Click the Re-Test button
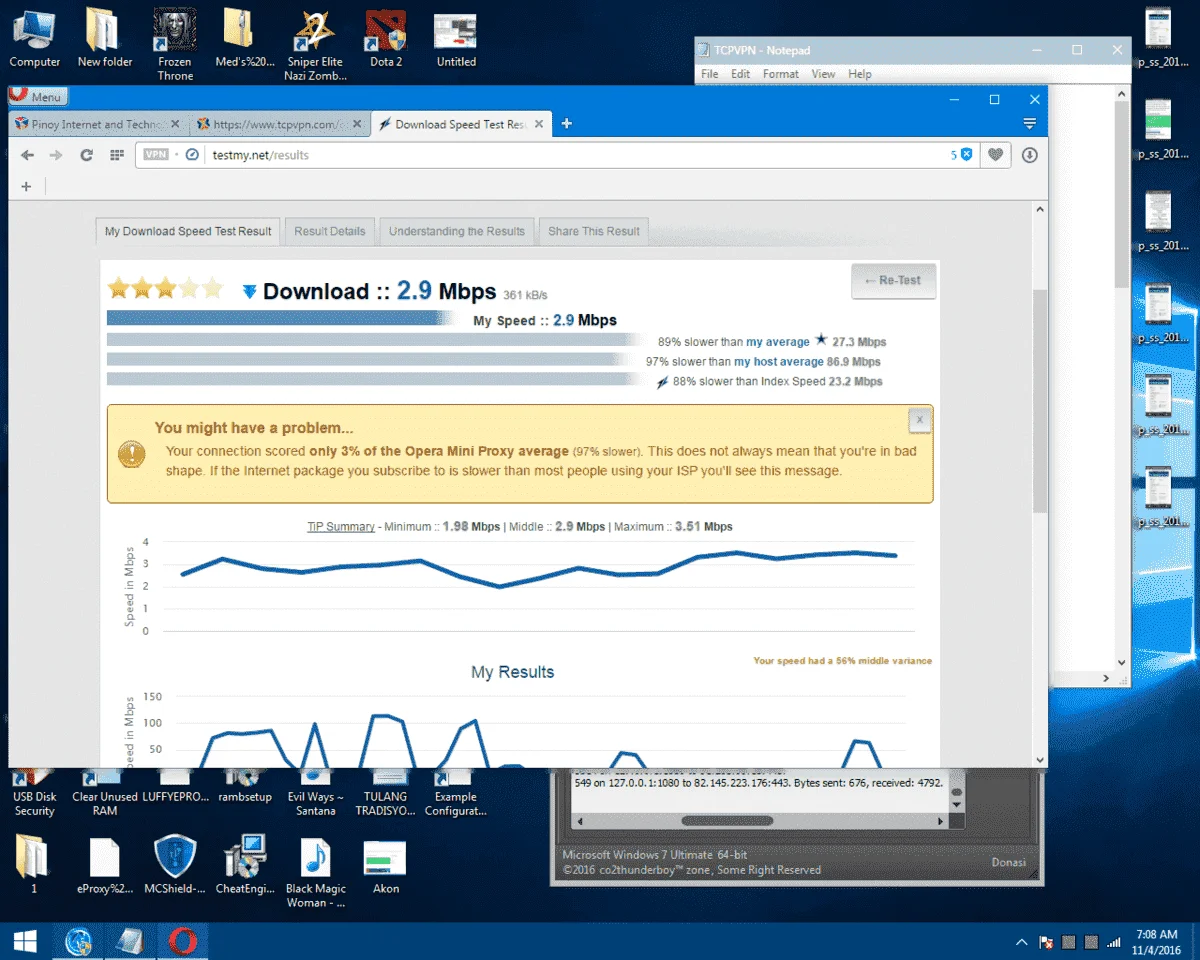 click(x=893, y=281)
